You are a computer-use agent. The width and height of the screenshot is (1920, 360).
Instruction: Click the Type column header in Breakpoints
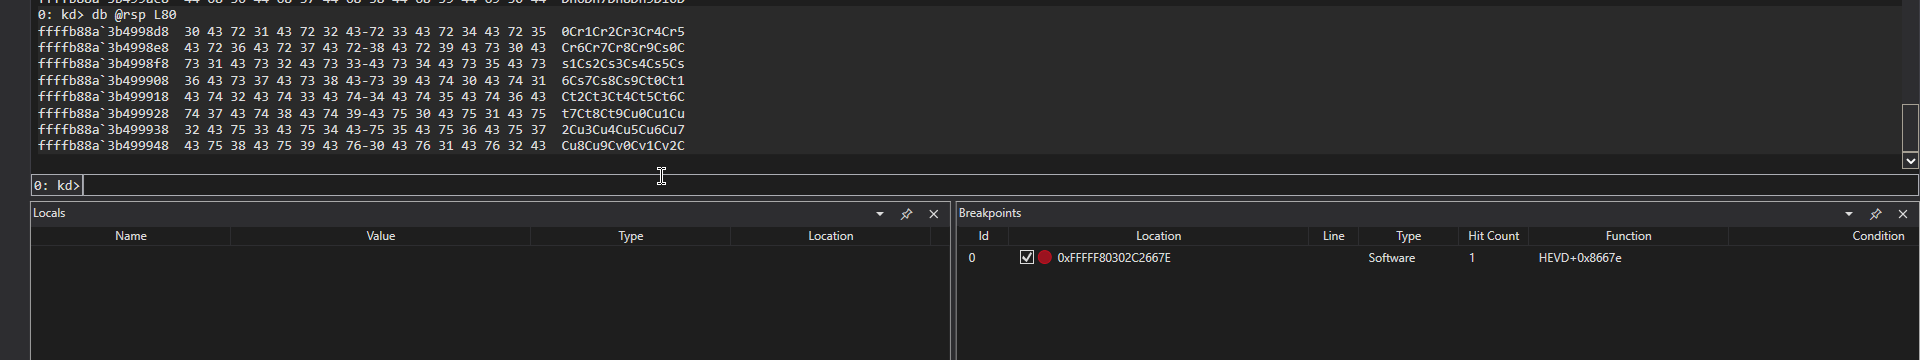pyautogui.click(x=1409, y=236)
